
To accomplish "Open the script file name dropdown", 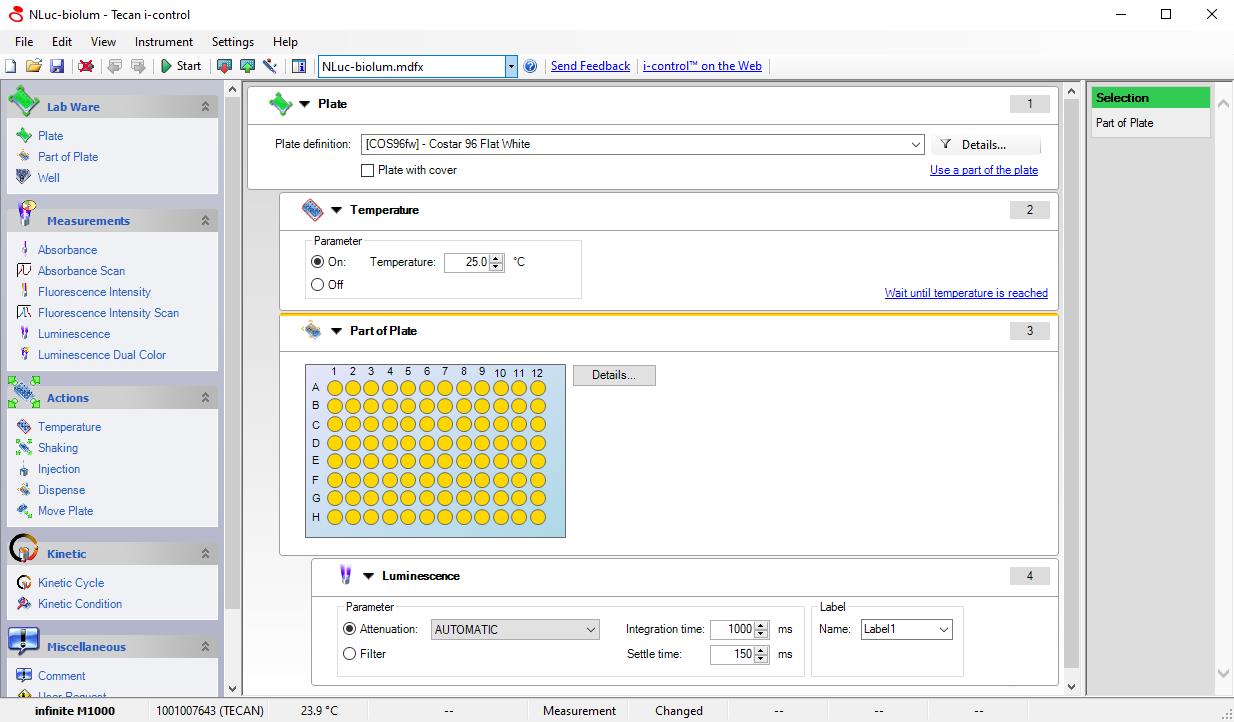I will (x=511, y=67).
